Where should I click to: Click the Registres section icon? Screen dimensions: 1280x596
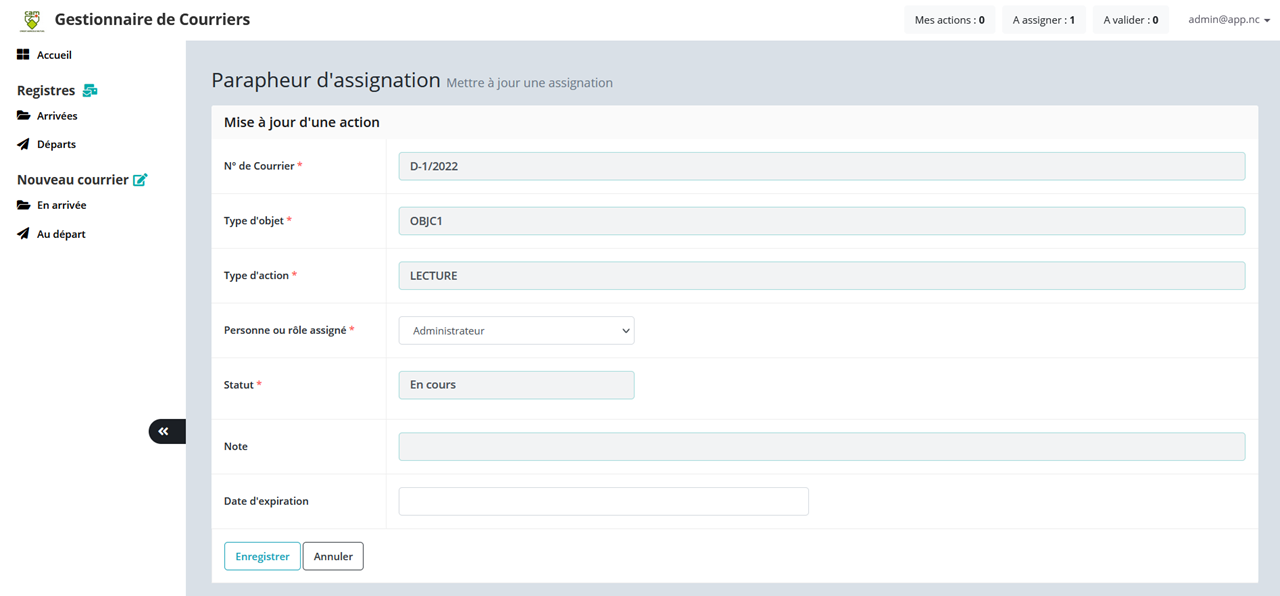(x=90, y=91)
